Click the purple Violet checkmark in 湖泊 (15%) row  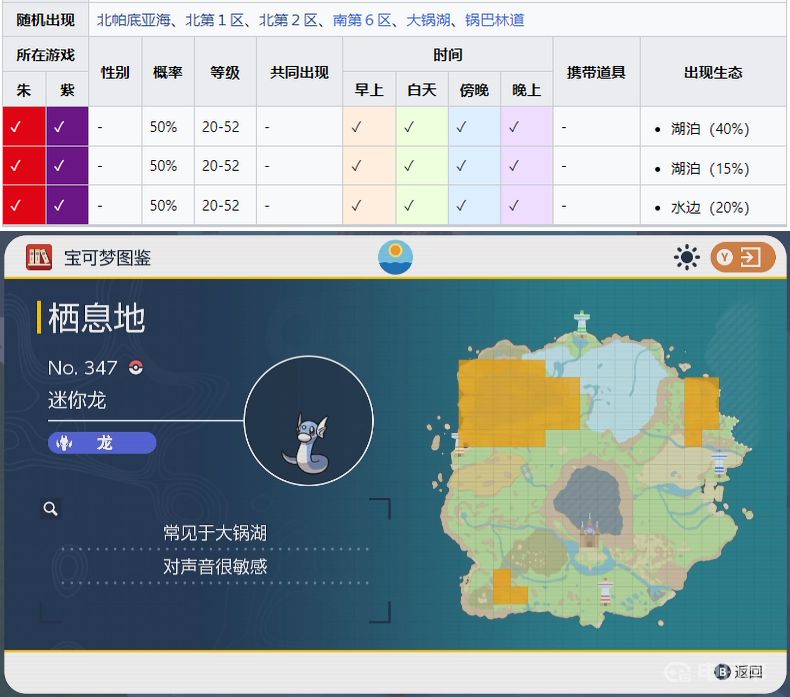coord(59,165)
